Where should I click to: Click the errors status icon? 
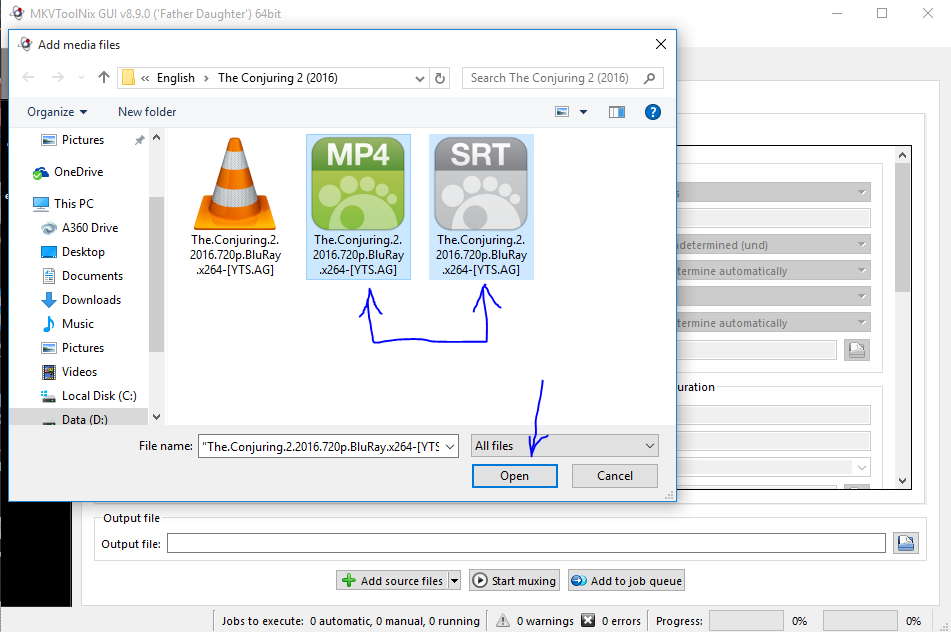click(x=588, y=620)
